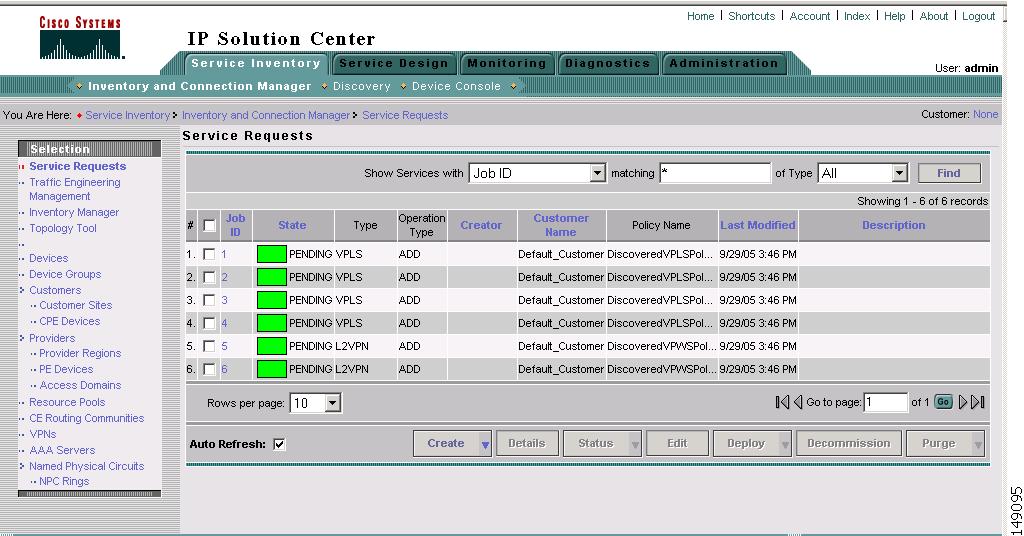Image resolution: width=1024 pixels, height=536 pixels.
Task: Go to first page arrow icon
Action: [782, 402]
